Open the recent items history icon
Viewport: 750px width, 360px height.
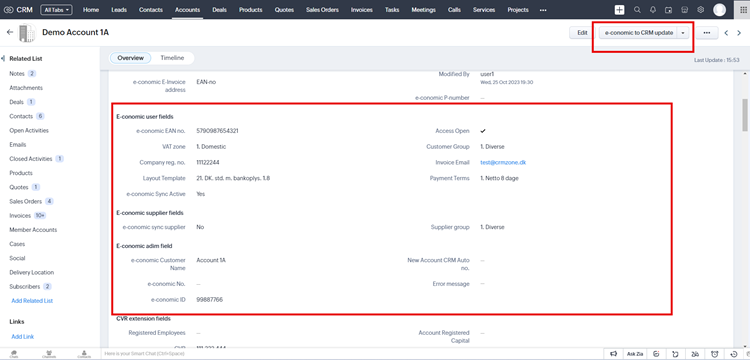(x=734, y=354)
